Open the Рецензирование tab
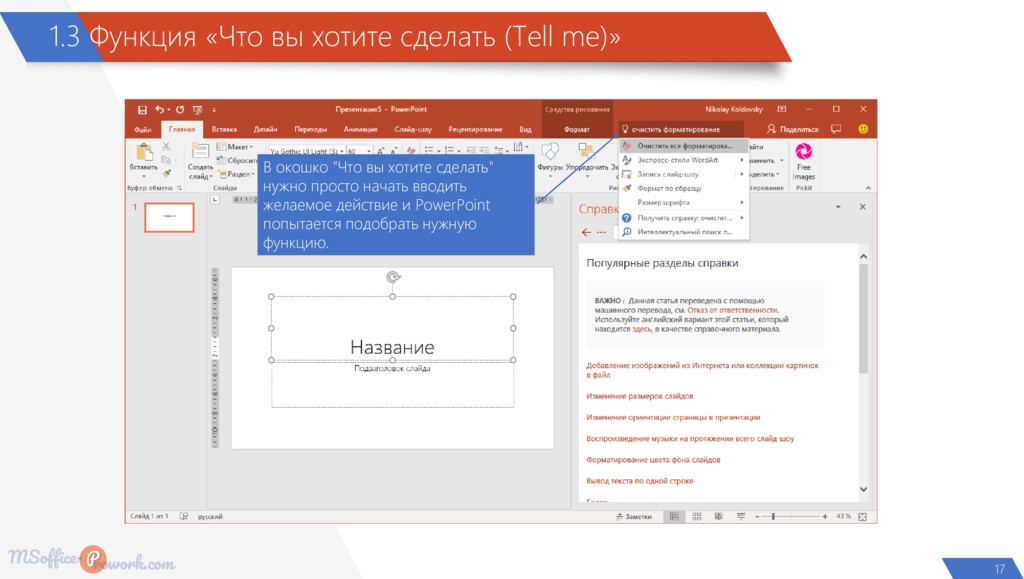Image resolution: width=1024 pixels, height=579 pixels. point(475,129)
